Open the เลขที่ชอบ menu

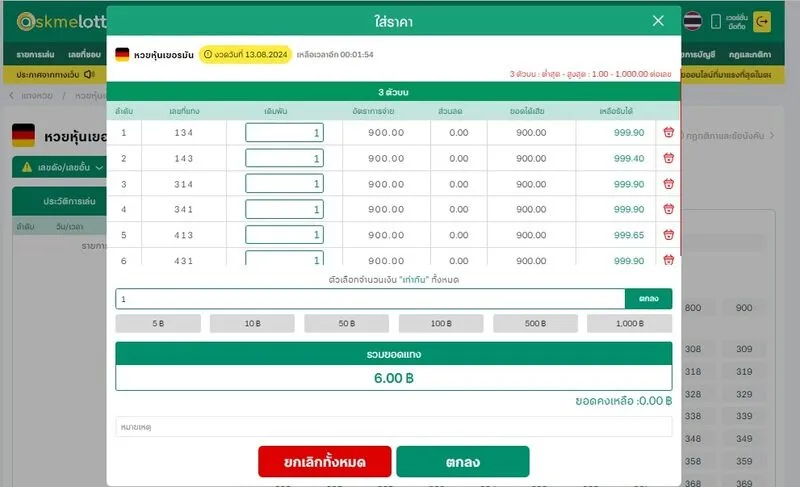point(84,55)
